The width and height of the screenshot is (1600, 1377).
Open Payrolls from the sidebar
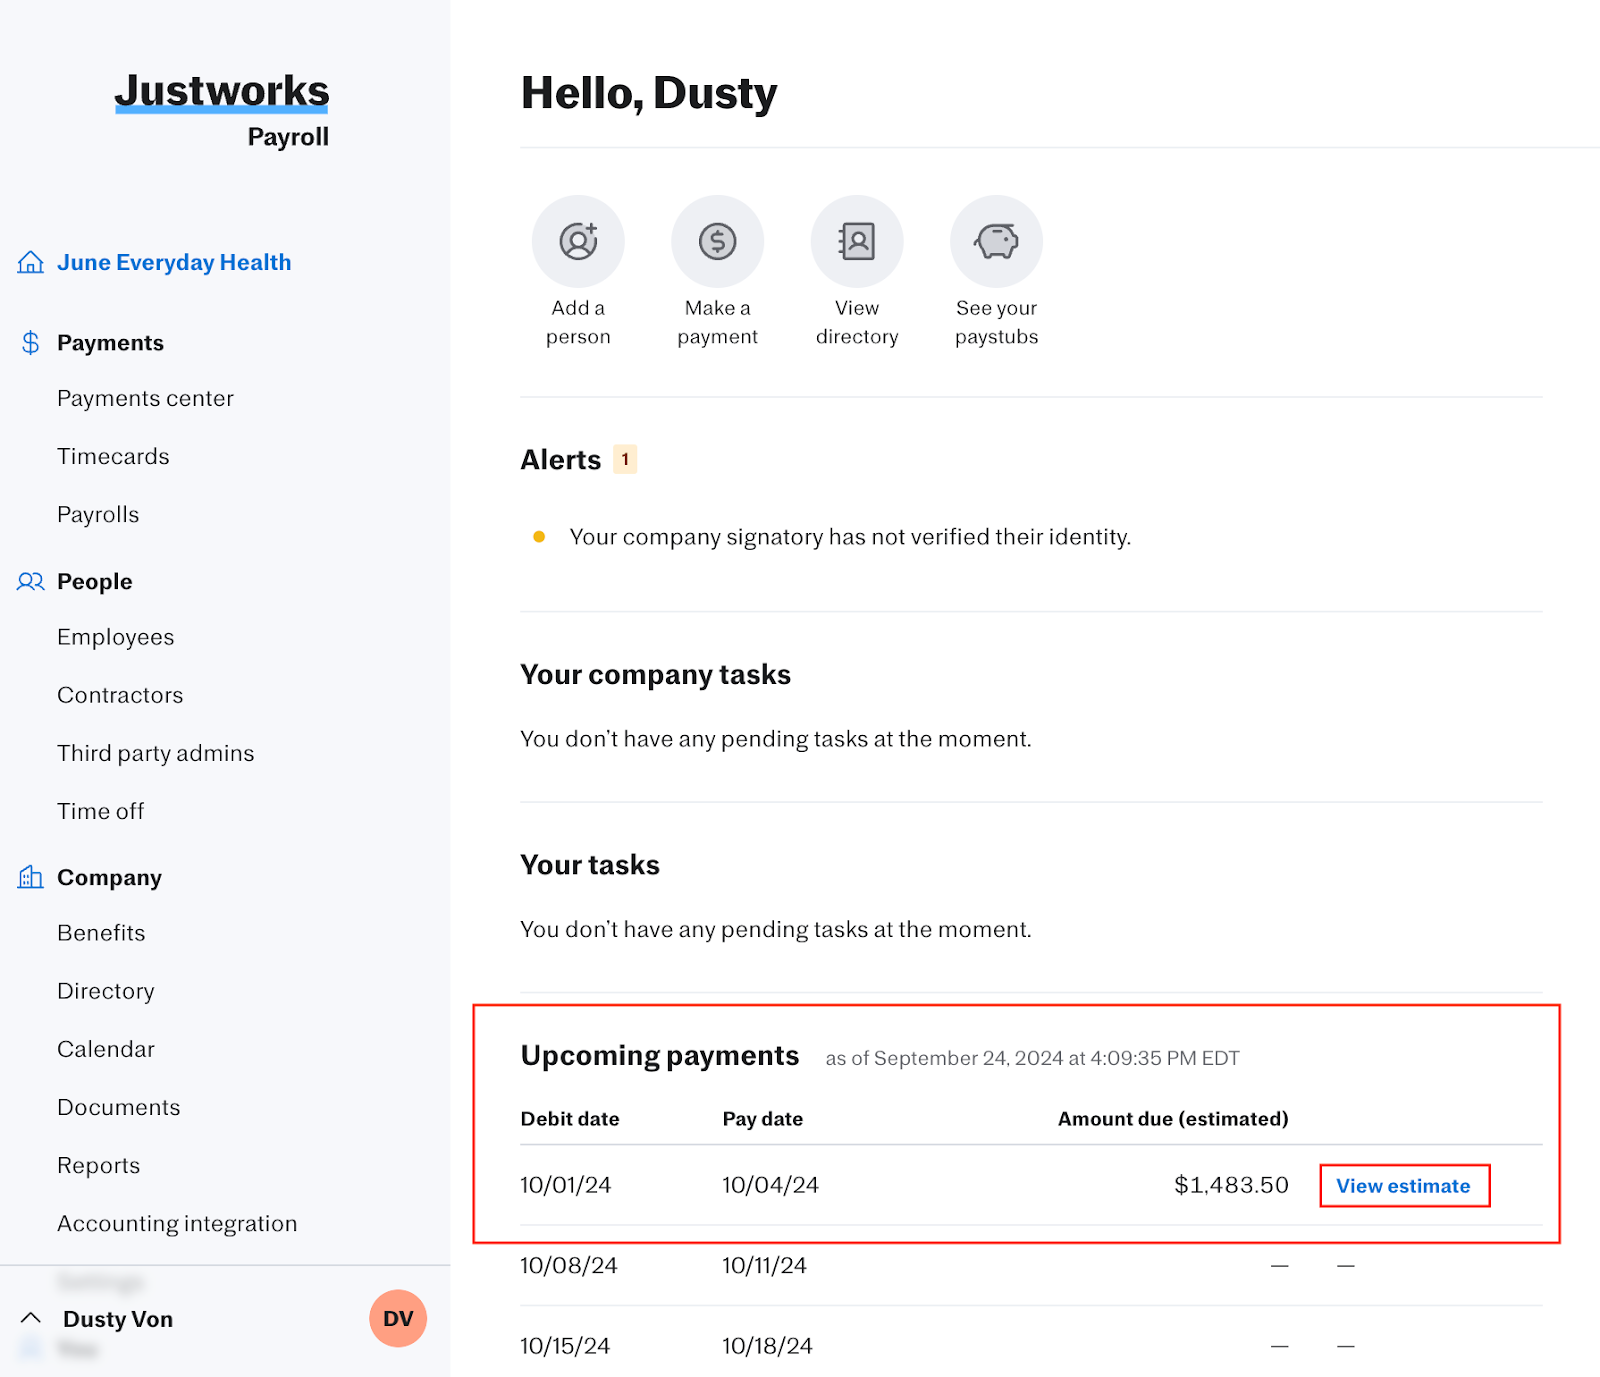(x=98, y=514)
